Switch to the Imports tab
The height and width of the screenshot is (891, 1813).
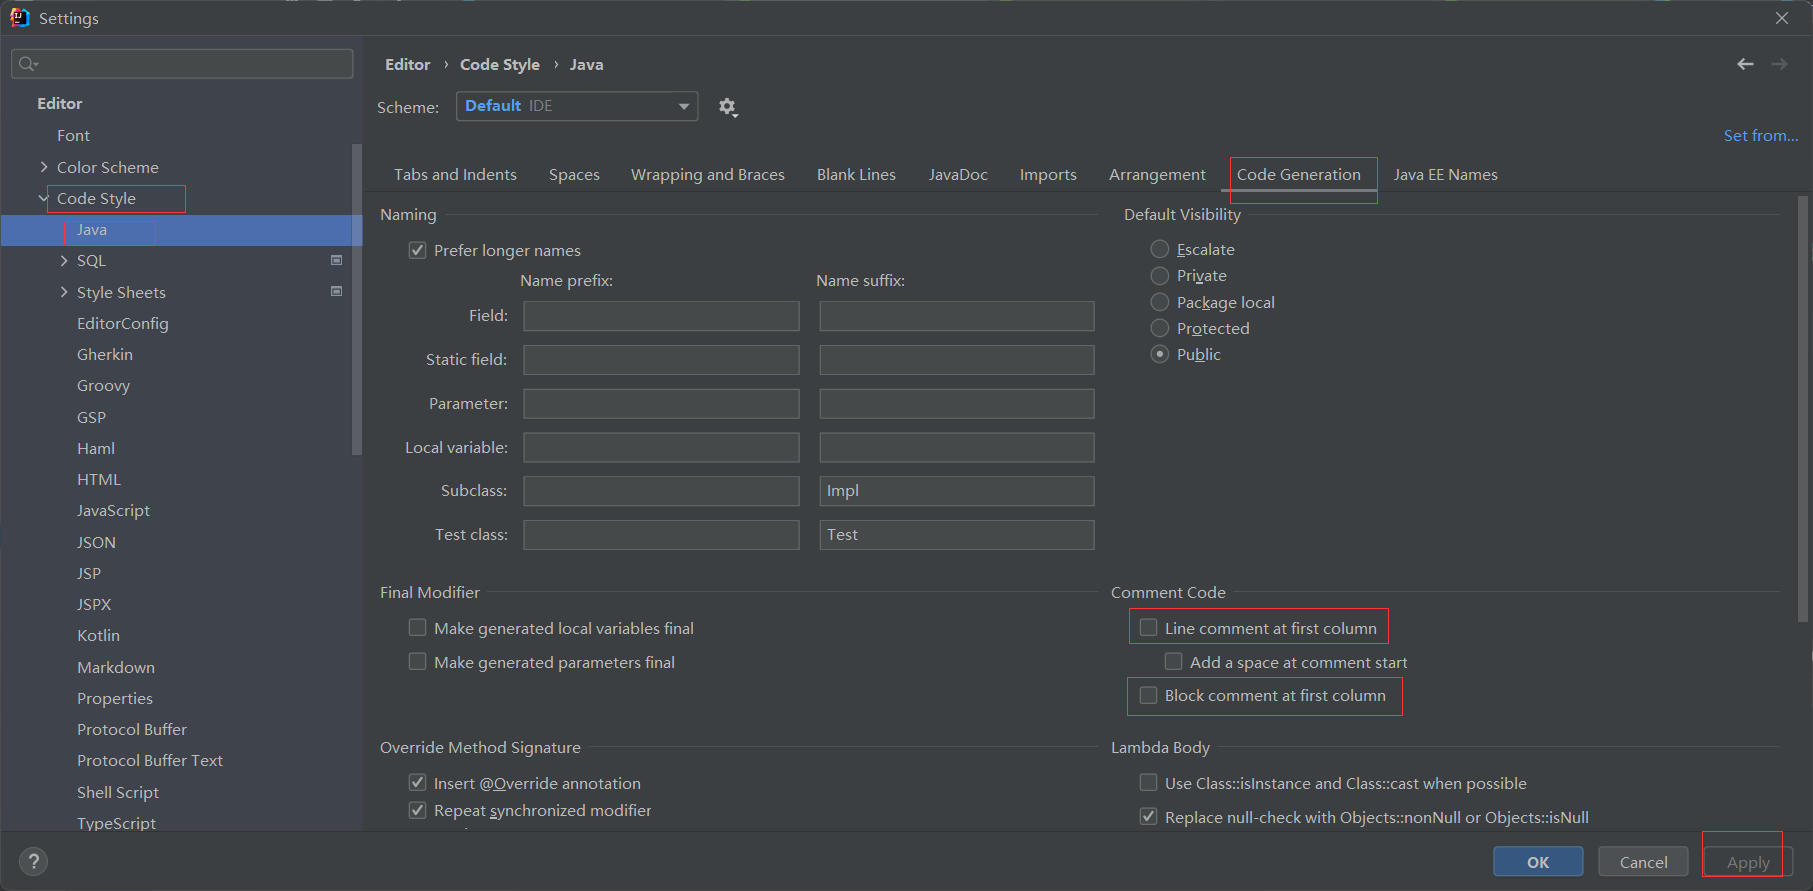(1047, 174)
